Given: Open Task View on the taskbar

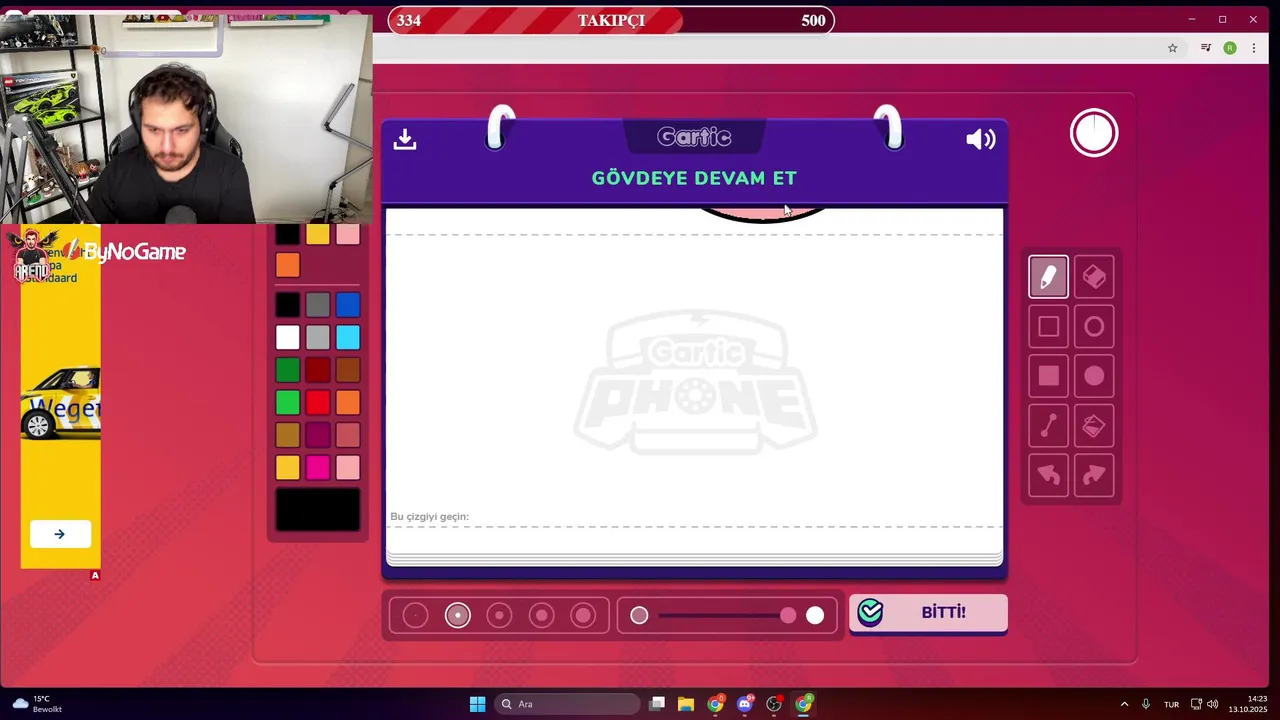Looking at the screenshot, I should pyautogui.click(x=657, y=704).
